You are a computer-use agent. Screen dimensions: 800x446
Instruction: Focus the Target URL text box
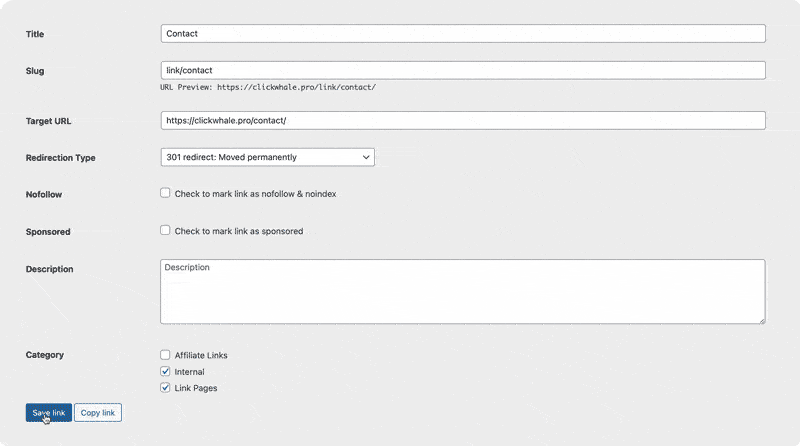pyautogui.click(x=462, y=120)
